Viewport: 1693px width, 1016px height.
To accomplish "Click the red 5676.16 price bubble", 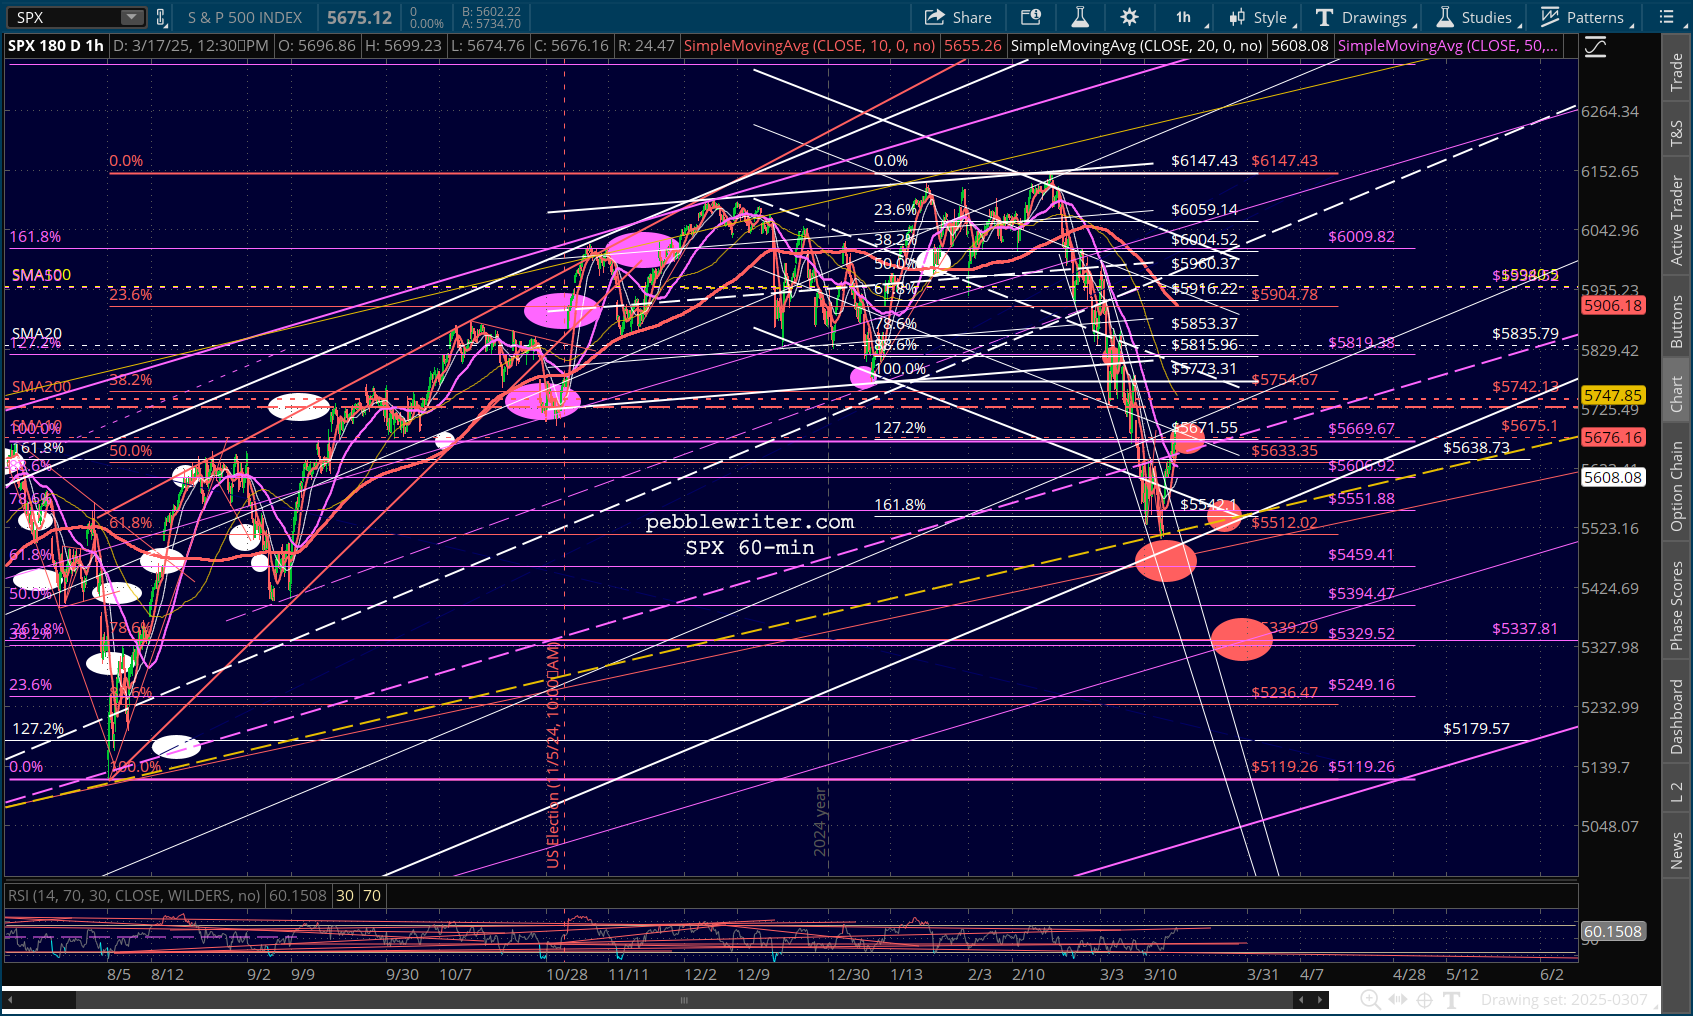I will pos(1613,438).
